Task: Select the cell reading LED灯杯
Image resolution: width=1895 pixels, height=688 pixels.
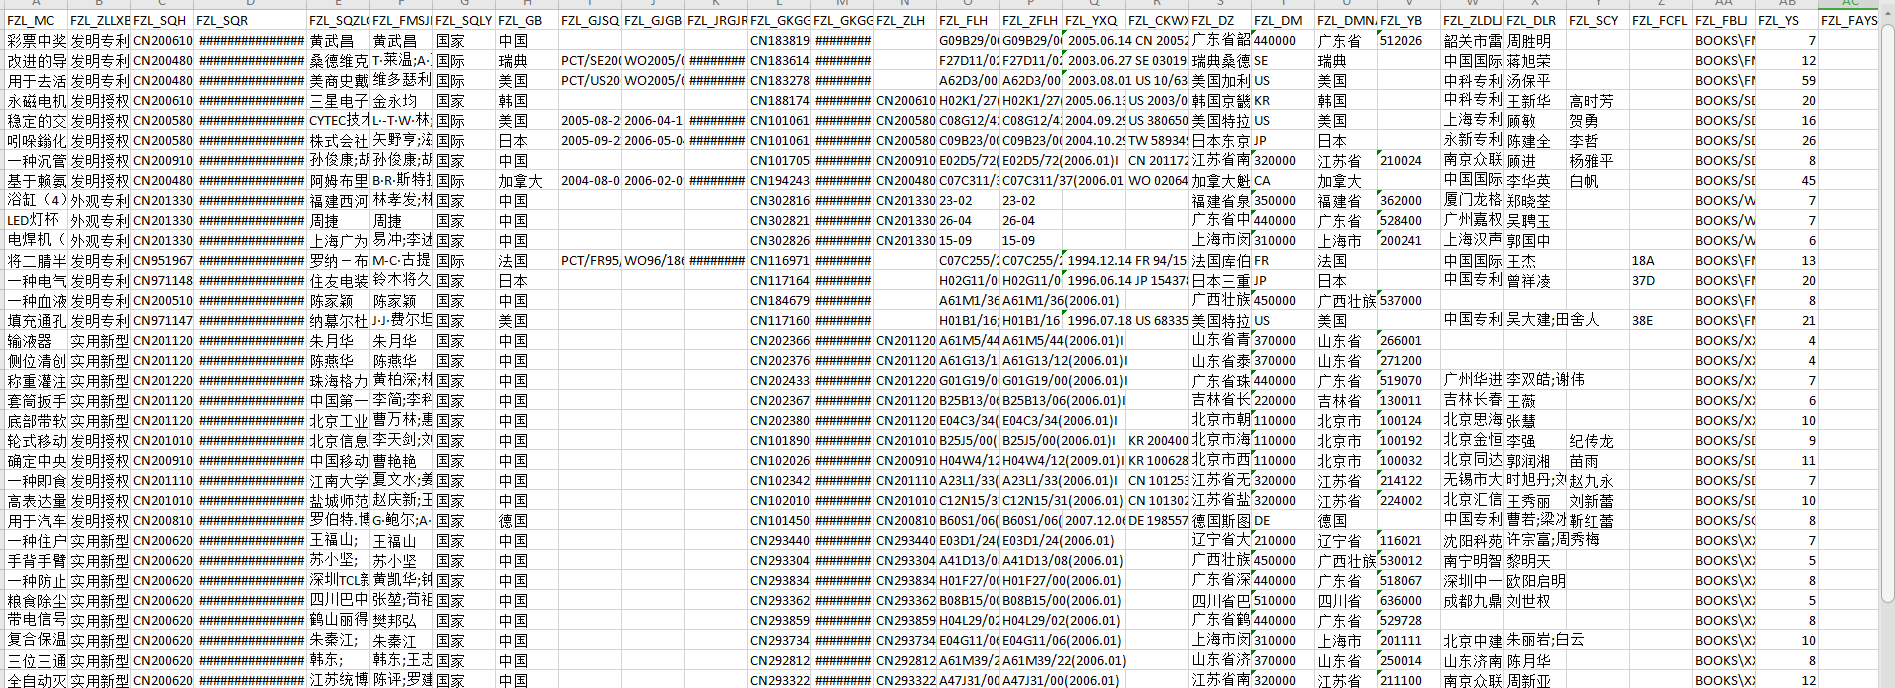Action: click(x=36, y=220)
